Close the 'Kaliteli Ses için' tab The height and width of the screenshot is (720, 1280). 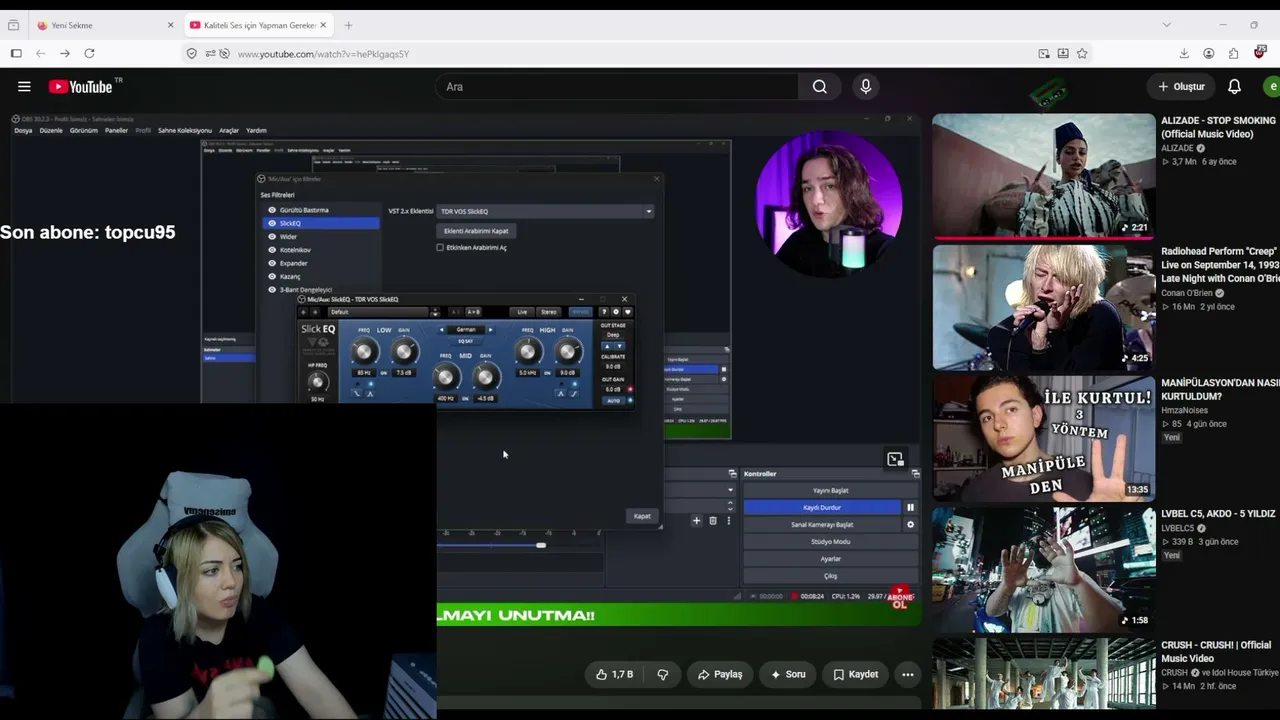click(x=323, y=25)
